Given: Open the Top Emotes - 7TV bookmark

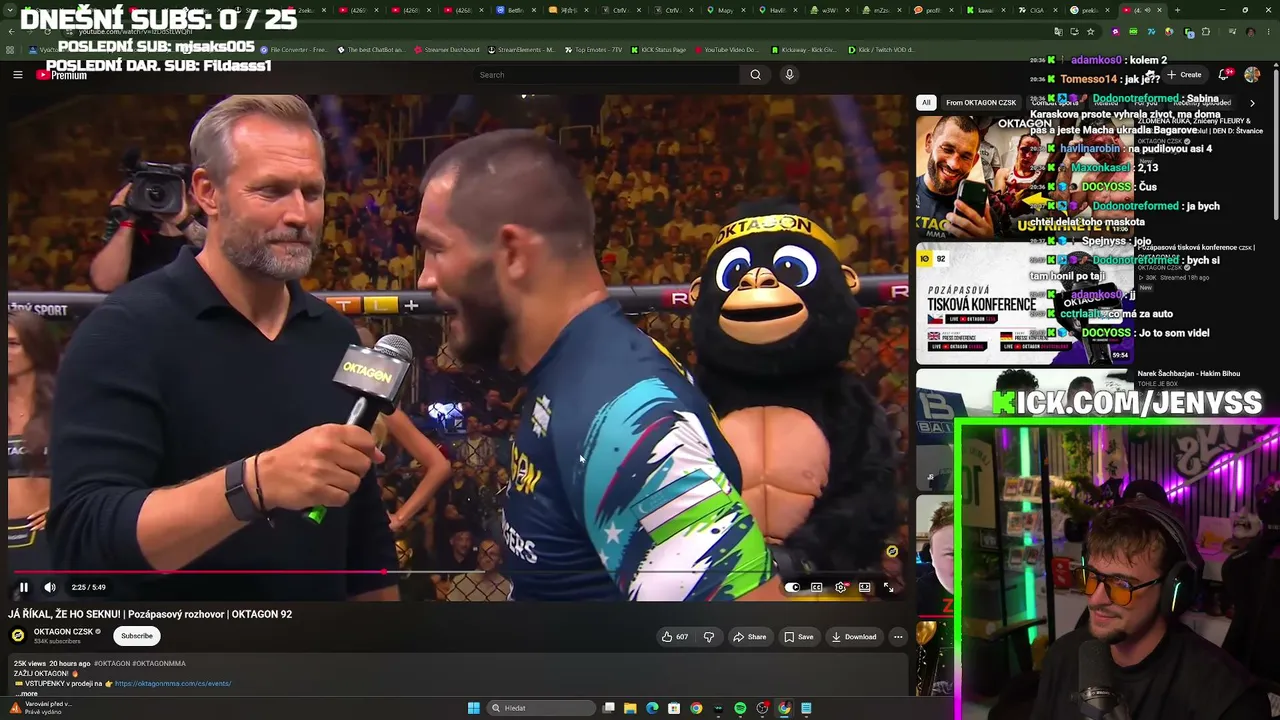Looking at the screenshot, I should (593, 49).
